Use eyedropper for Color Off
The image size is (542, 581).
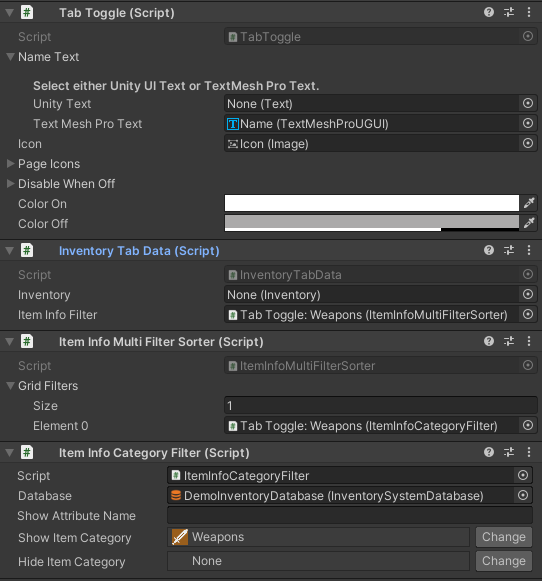529,223
